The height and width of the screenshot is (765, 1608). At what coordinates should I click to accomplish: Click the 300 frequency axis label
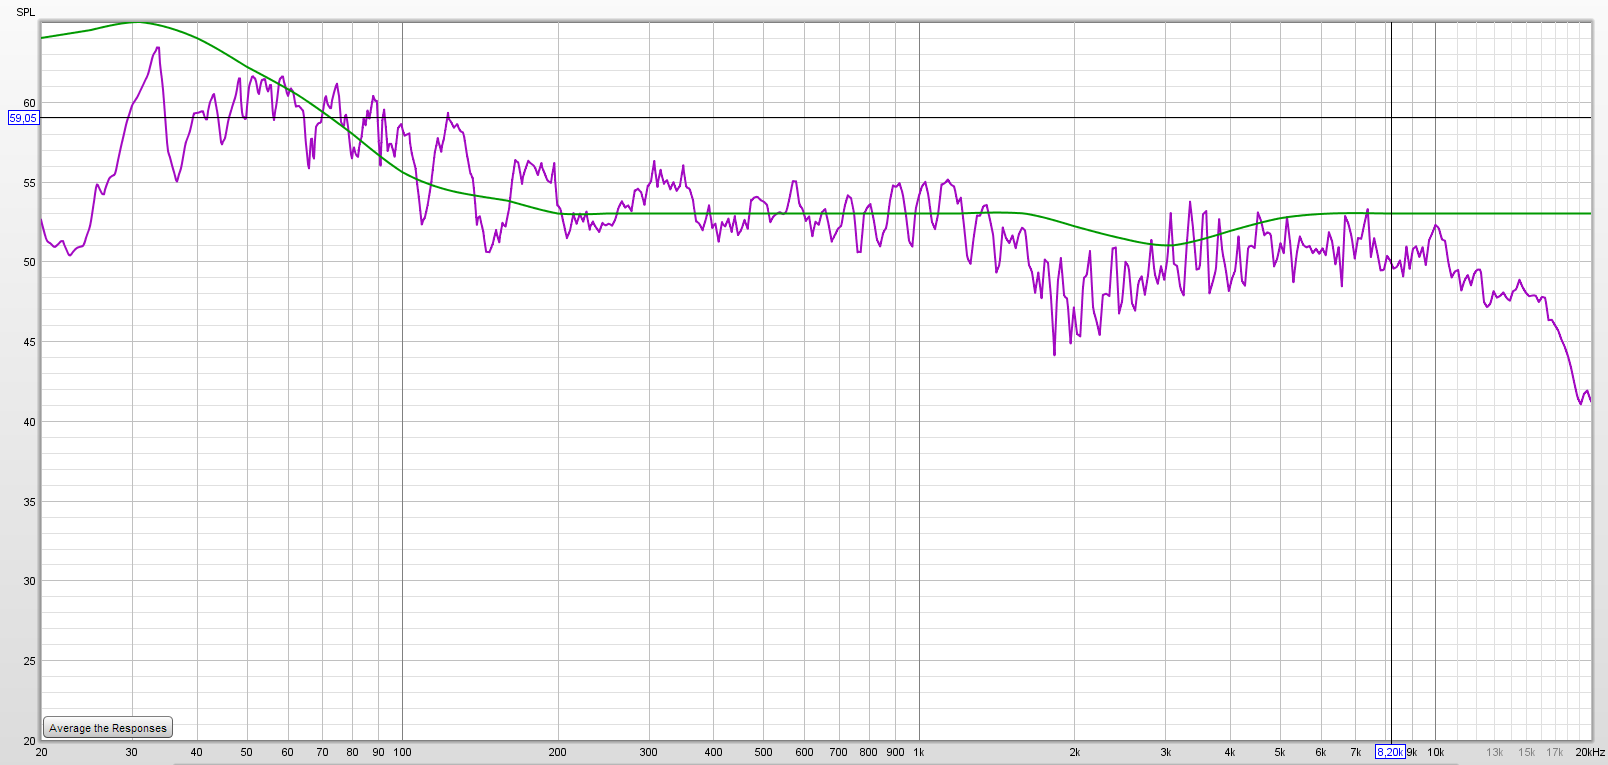tap(648, 752)
